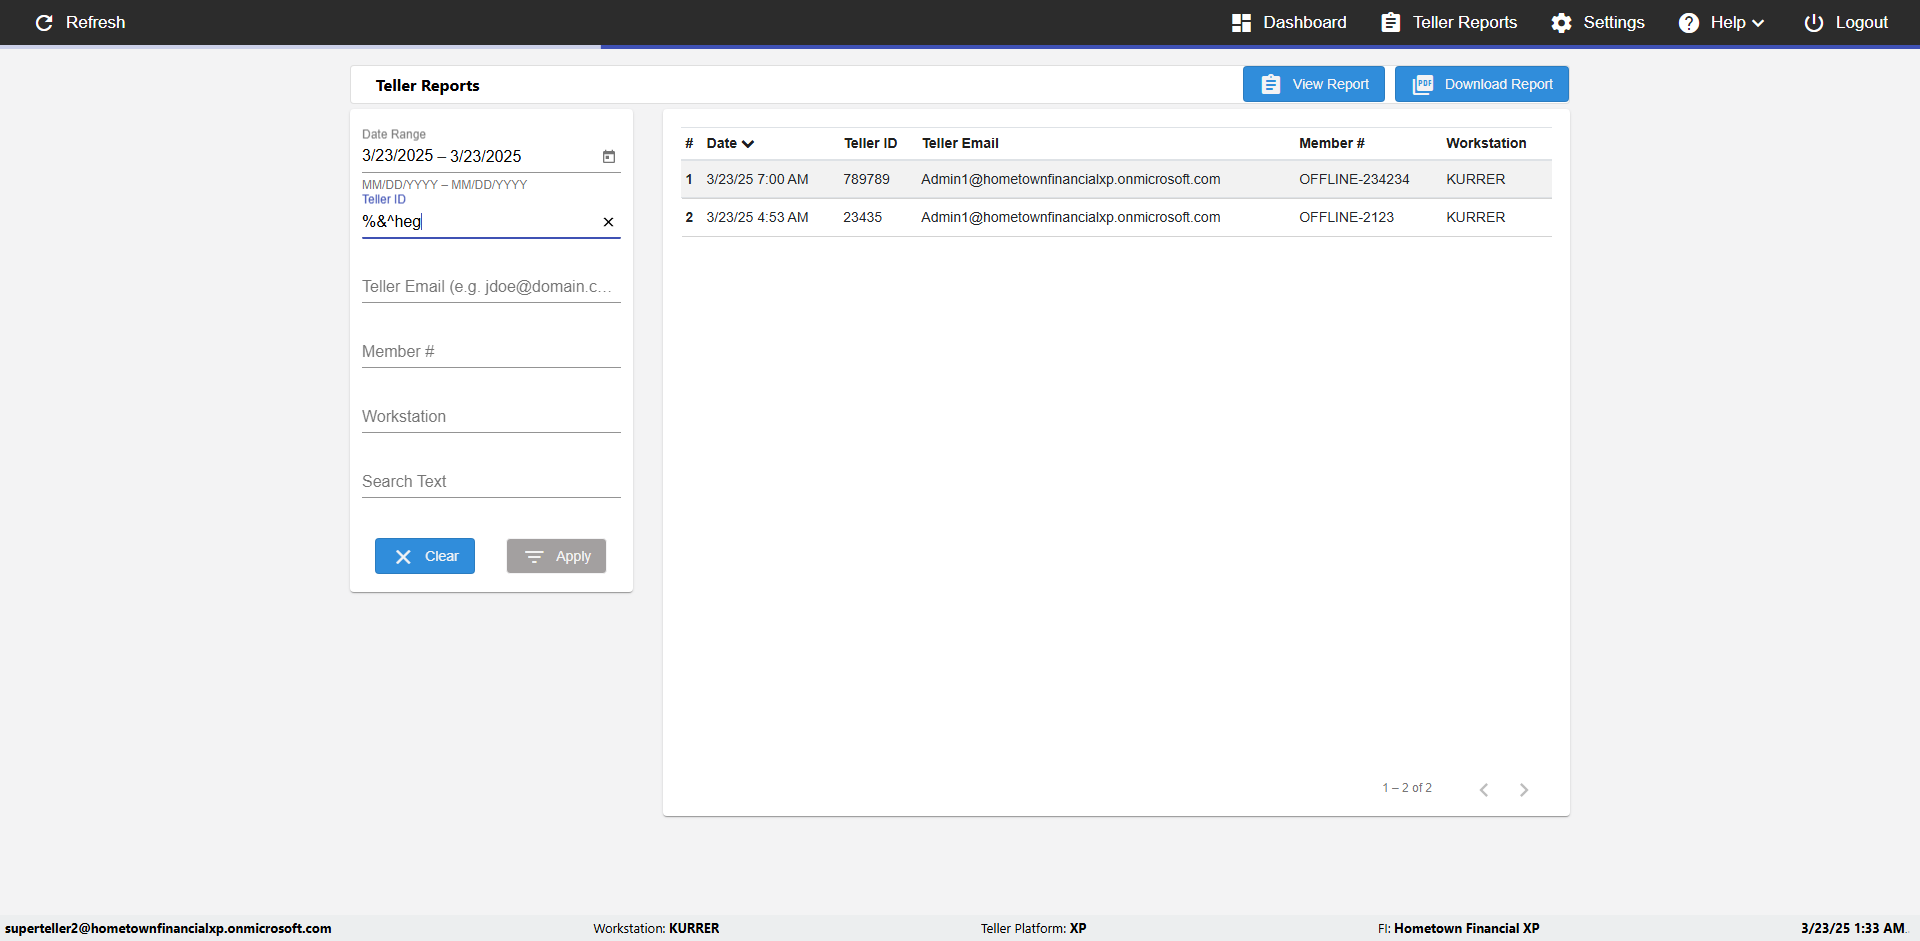Select the row dated 3/23/25 4:53 AM
The height and width of the screenshot is (941, 1920).
click(x=1116, y=218)
